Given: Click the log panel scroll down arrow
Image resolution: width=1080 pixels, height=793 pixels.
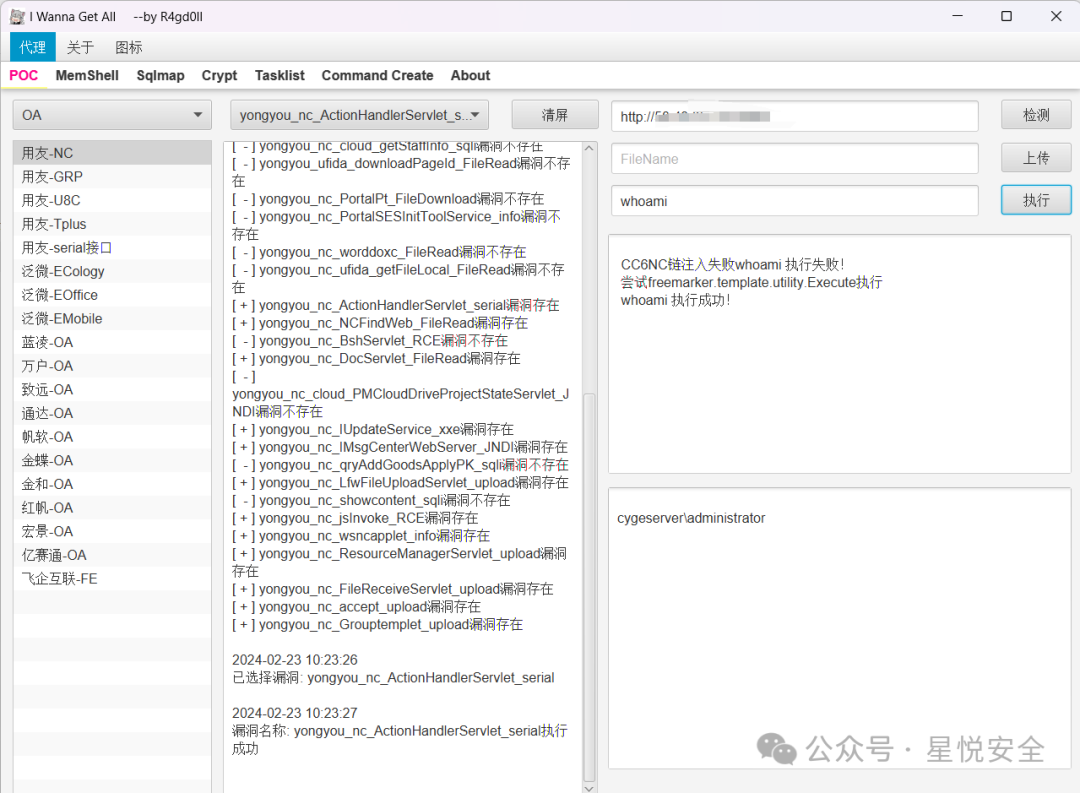Looking at the screenshot, I should (589, 787).
